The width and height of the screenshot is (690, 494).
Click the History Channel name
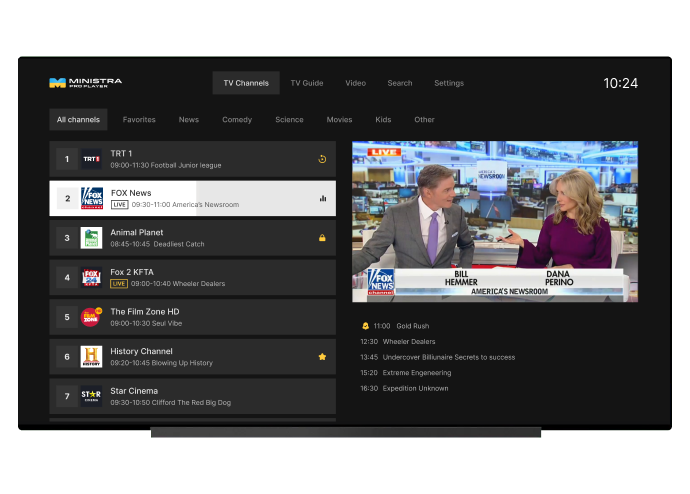point(141,351)
